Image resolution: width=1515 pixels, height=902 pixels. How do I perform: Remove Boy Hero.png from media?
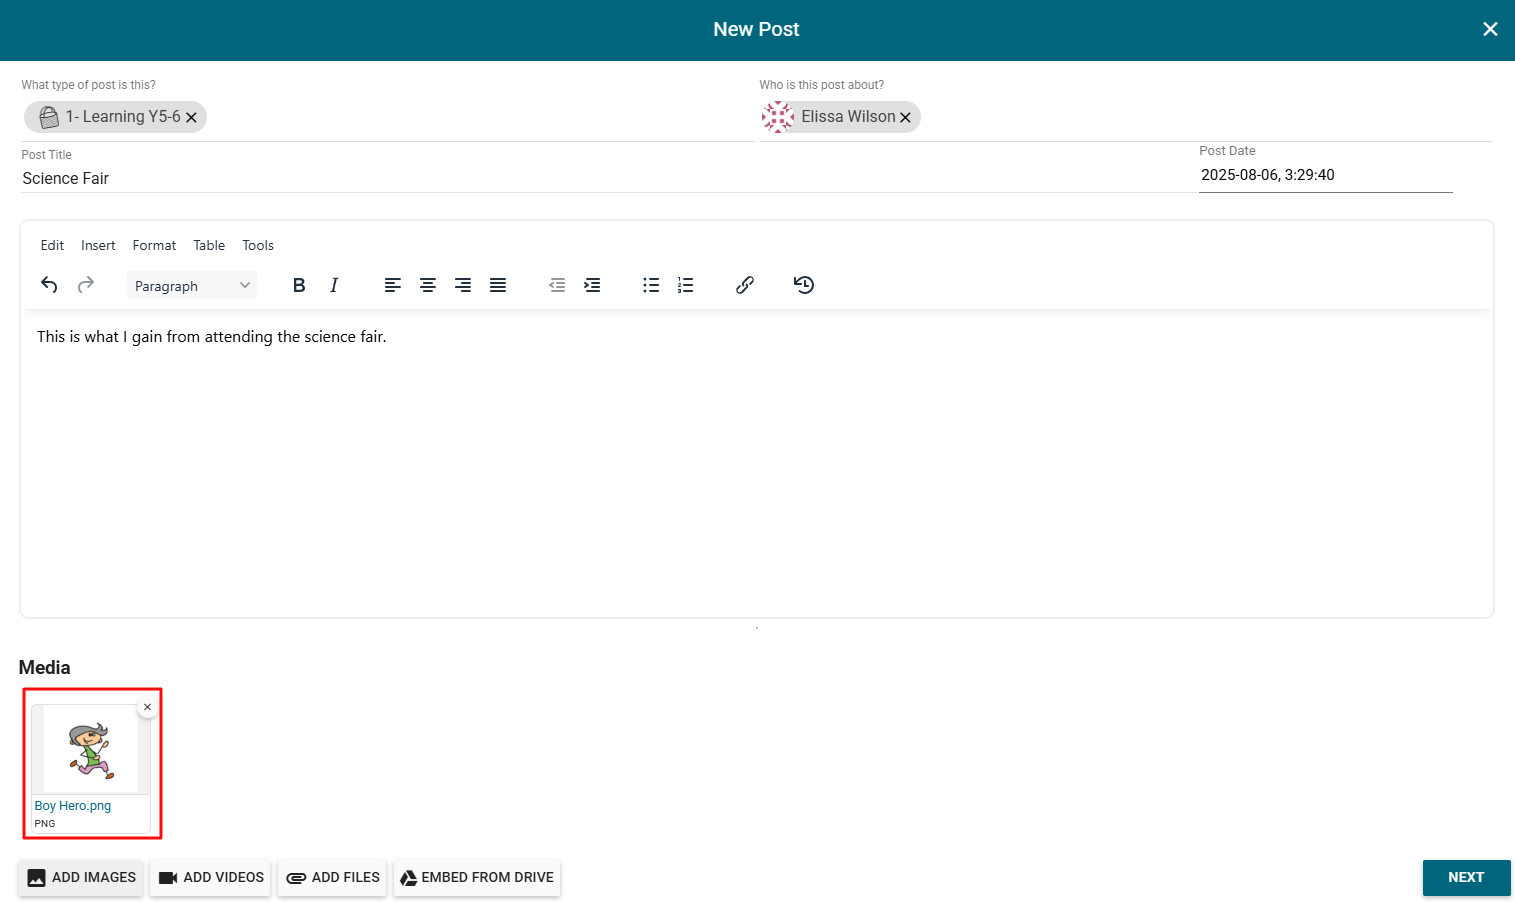pyautogui.click(x=148, y=707)
